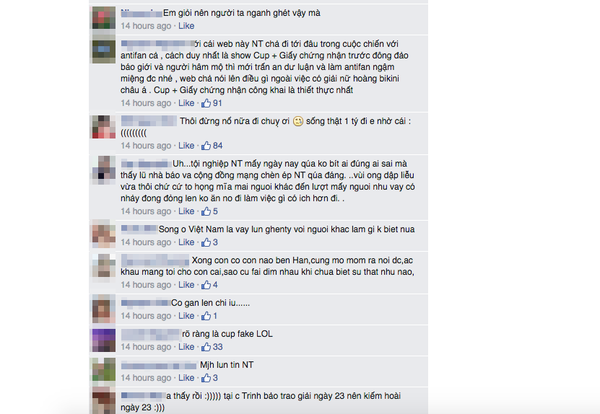This screenshot has width=600, height=414.
Task: Click thumbs-up icon on 'Mjh lun tin NT' comment
Action: [206, 378]
